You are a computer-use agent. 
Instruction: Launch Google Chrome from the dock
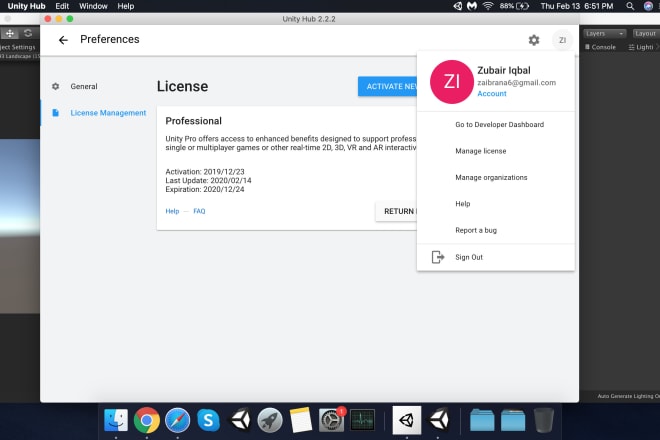click(x=146, y=420)
